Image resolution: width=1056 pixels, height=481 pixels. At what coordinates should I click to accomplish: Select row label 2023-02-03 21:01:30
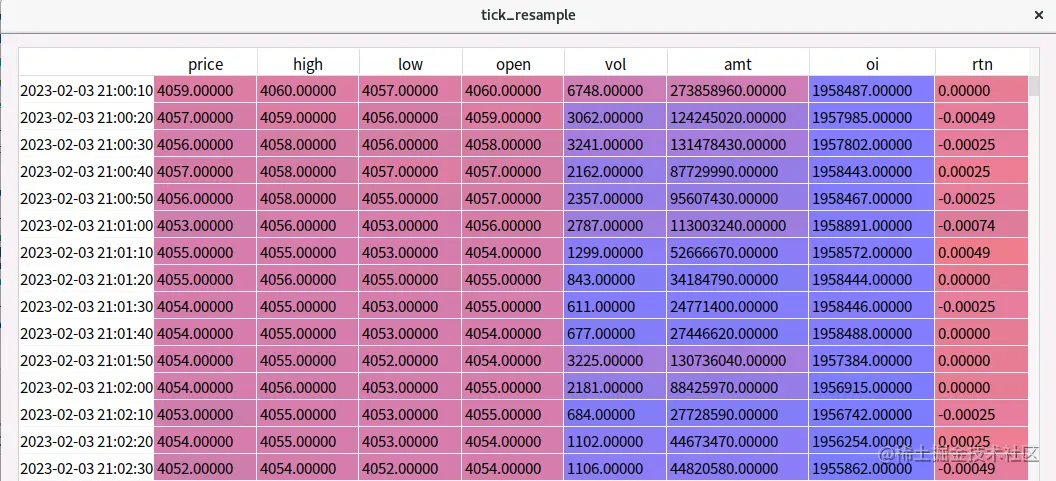point(86,306)
